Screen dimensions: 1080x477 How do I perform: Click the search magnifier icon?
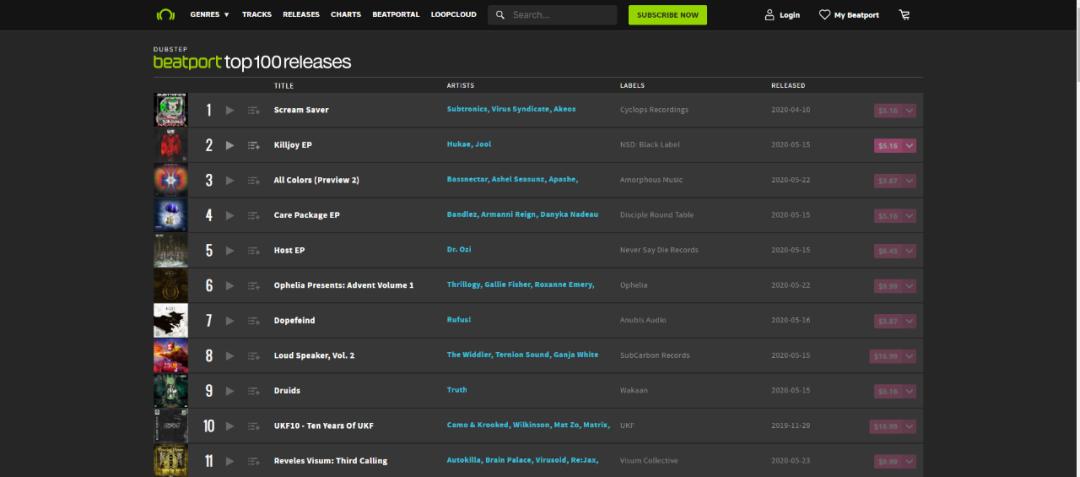500,14
